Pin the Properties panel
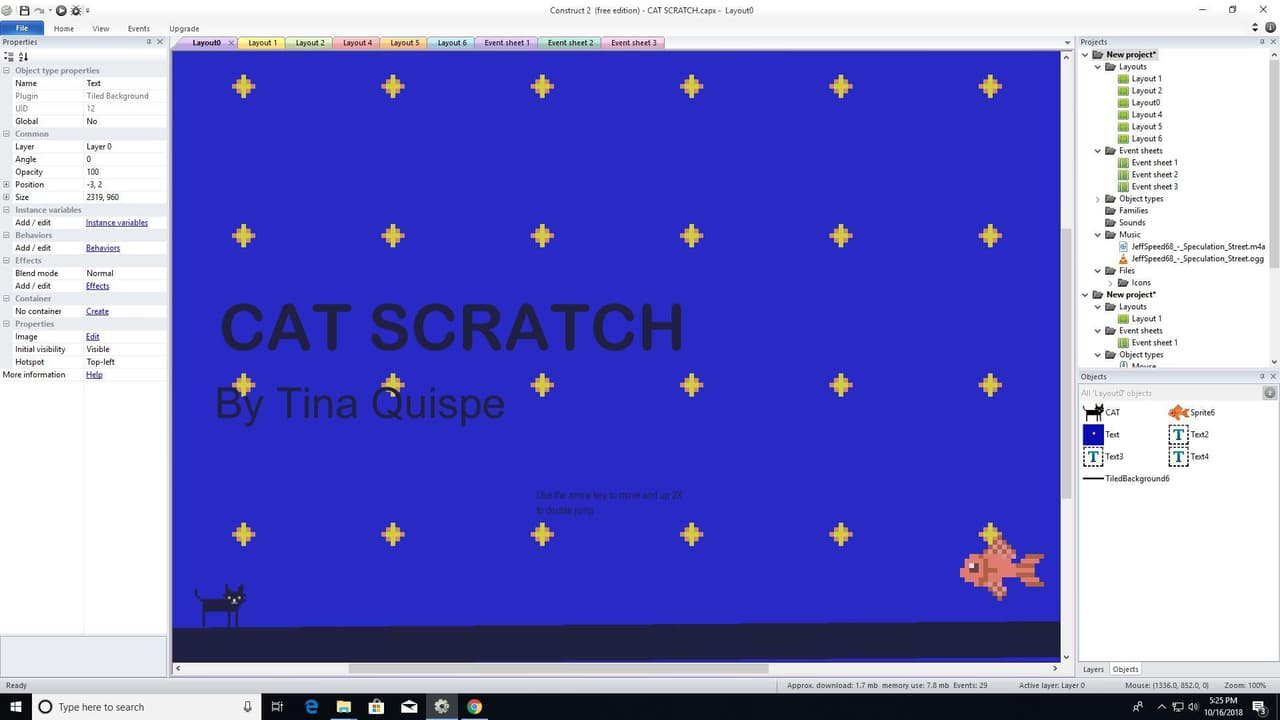 point(149,42)
